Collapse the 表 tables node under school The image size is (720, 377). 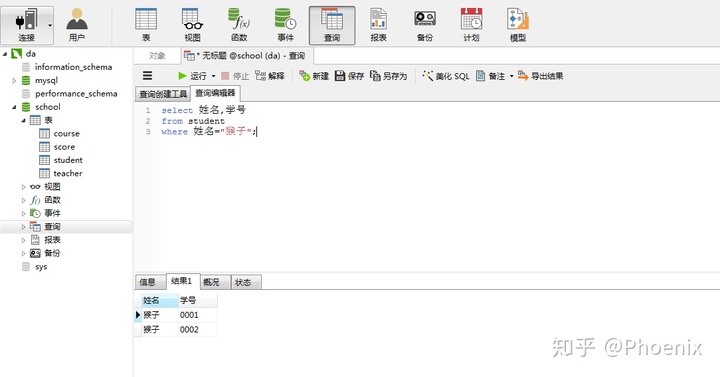[23, 120]
